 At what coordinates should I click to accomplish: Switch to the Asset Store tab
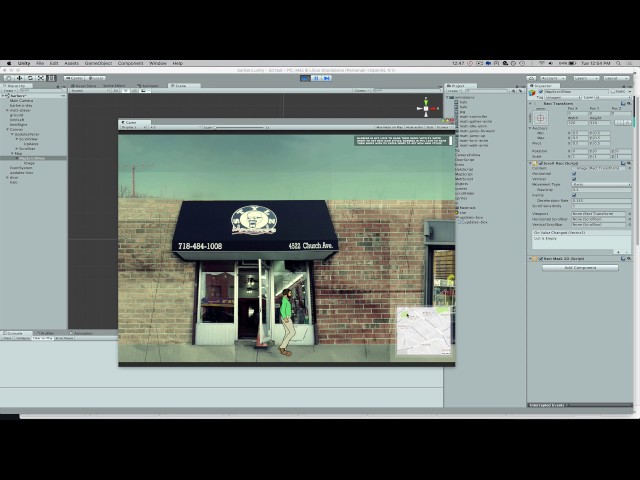tap(84, 86)
